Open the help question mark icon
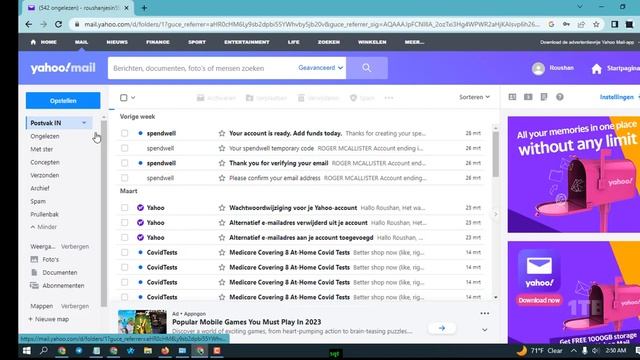Viewport: 640px width, 360px height. point(560,97)
